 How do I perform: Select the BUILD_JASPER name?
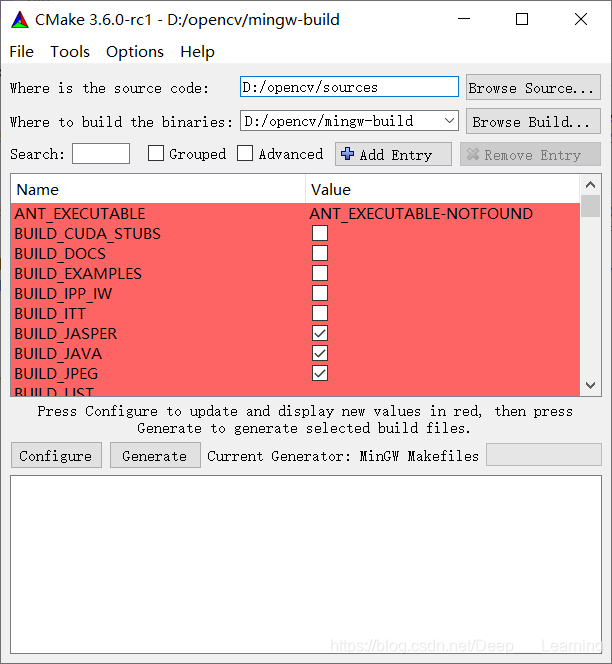tap(65, 334)
